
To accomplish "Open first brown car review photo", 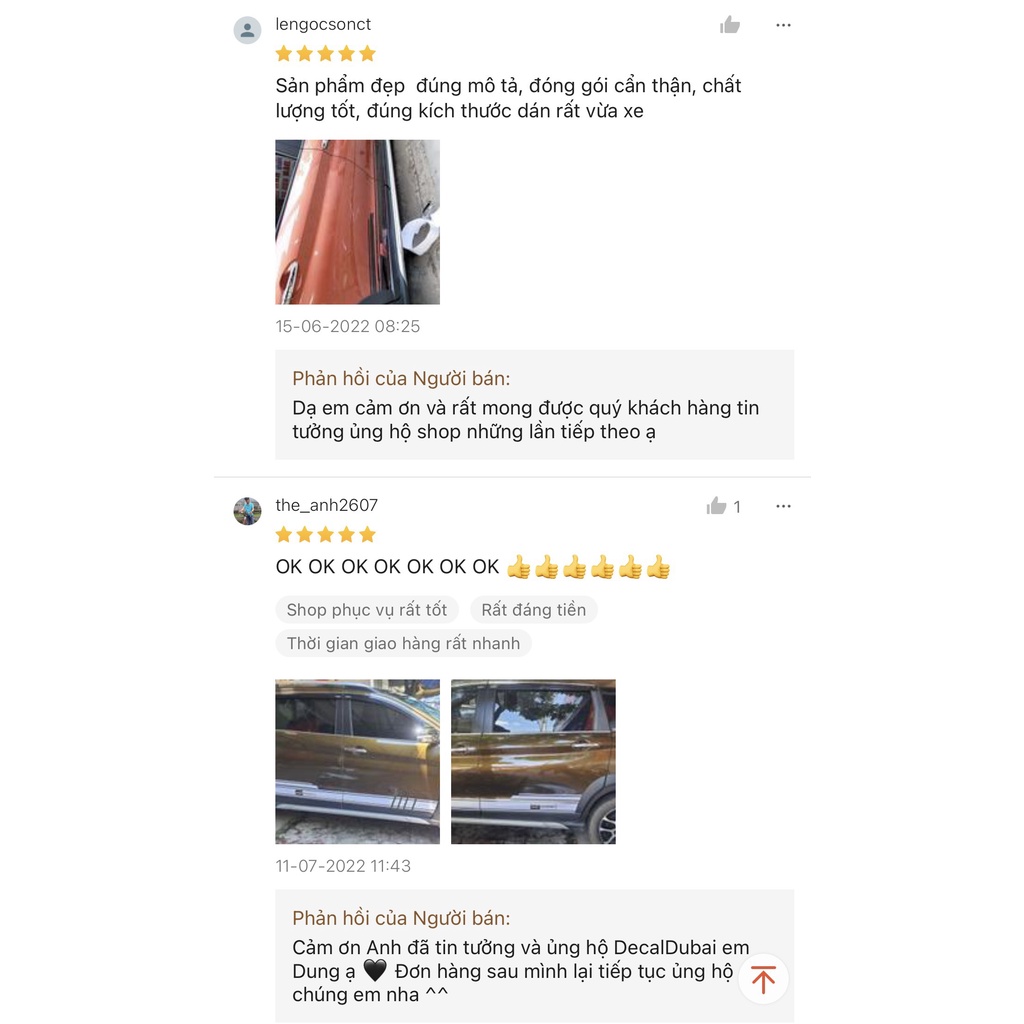I will pos(357,761).
